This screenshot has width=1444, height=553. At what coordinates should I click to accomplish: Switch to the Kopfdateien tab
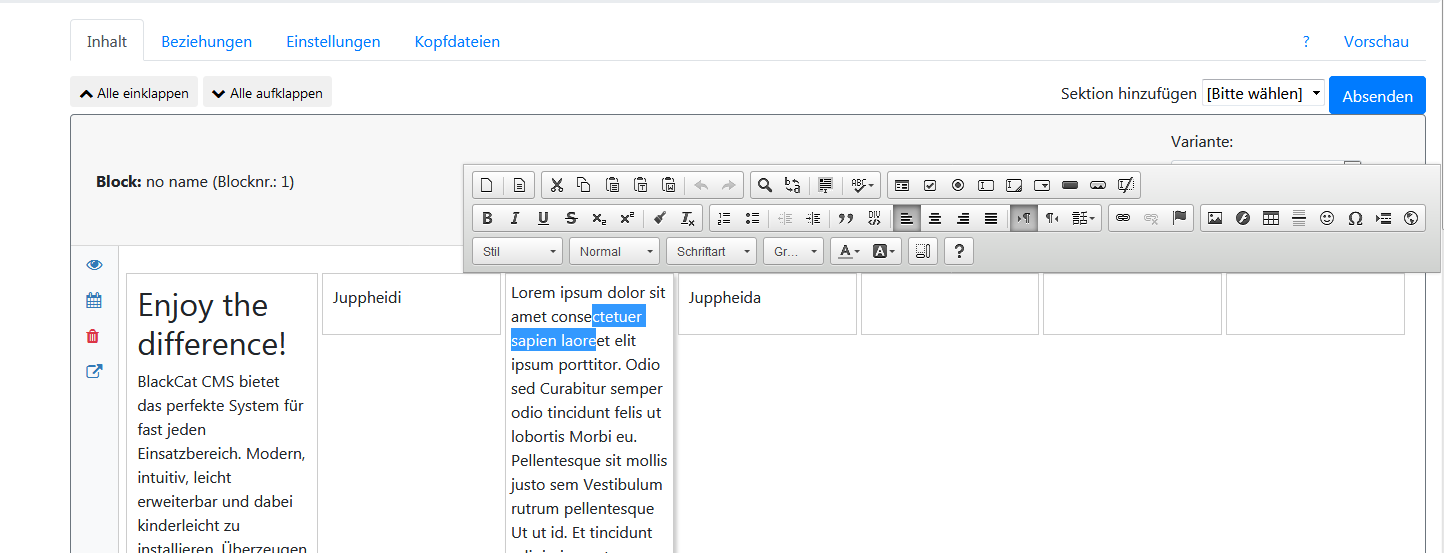pos(457,41)
